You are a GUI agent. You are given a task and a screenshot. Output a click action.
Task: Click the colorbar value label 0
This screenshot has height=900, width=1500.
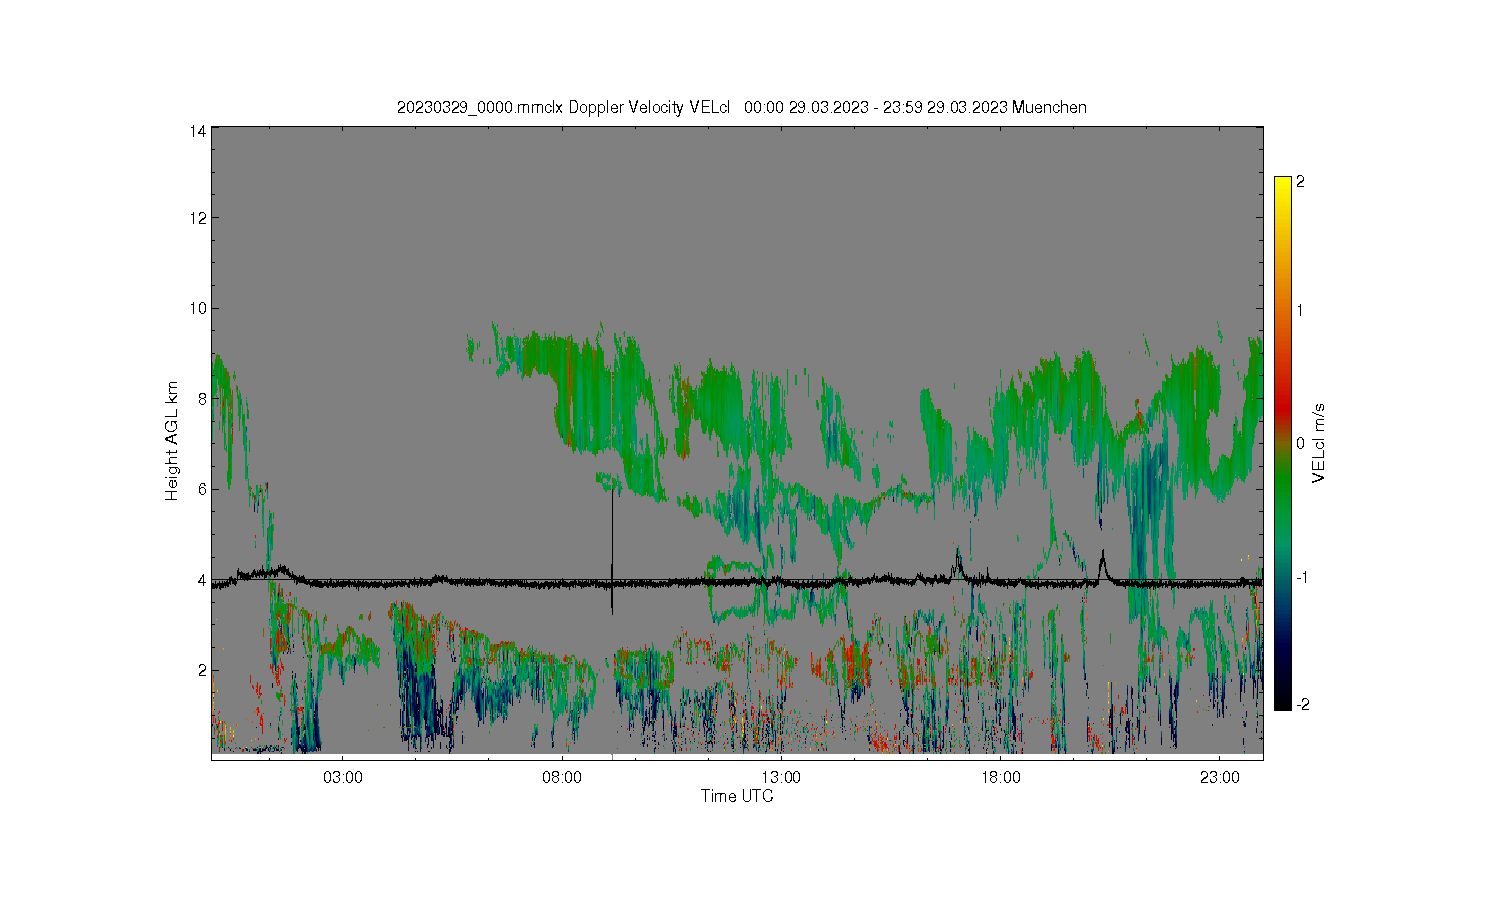(x=1300, y=443)
